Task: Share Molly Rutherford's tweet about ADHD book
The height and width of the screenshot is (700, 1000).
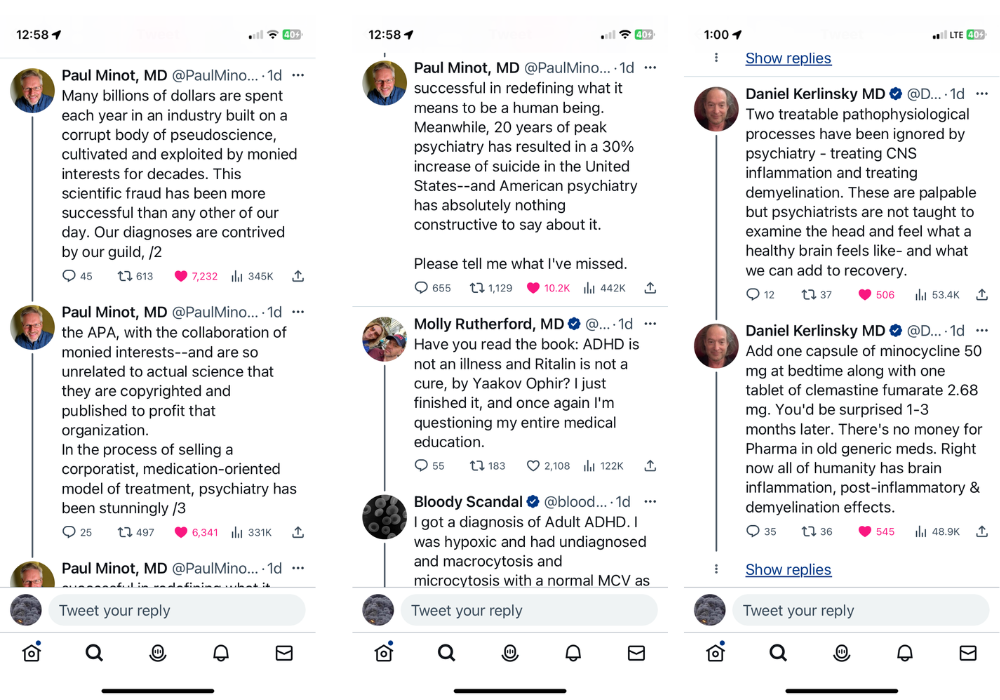Action: click(650, 465)
